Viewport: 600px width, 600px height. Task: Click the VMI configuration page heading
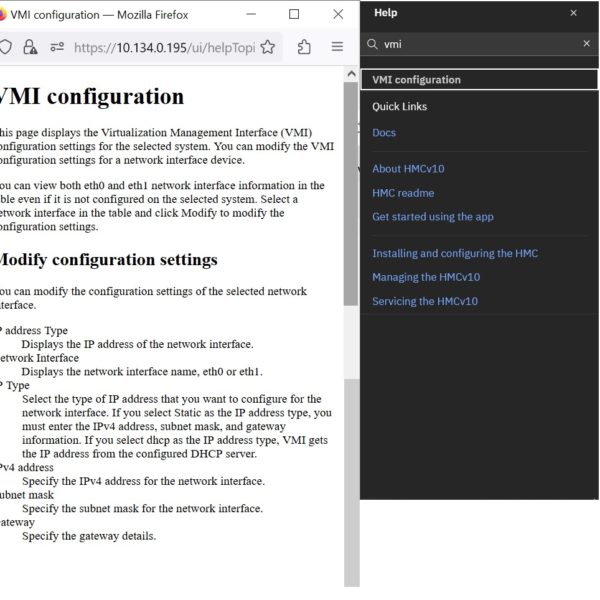[92, 96]
